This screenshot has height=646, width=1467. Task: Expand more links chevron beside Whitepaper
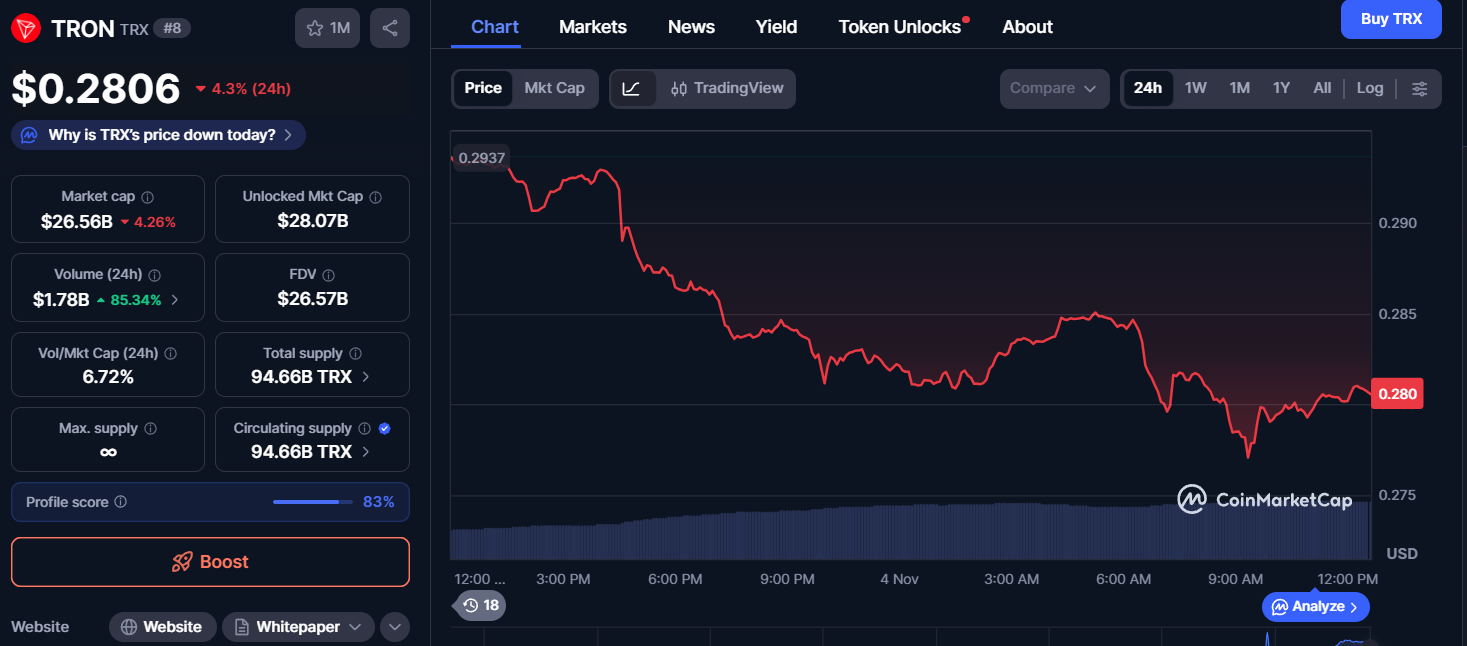[395, 627]
